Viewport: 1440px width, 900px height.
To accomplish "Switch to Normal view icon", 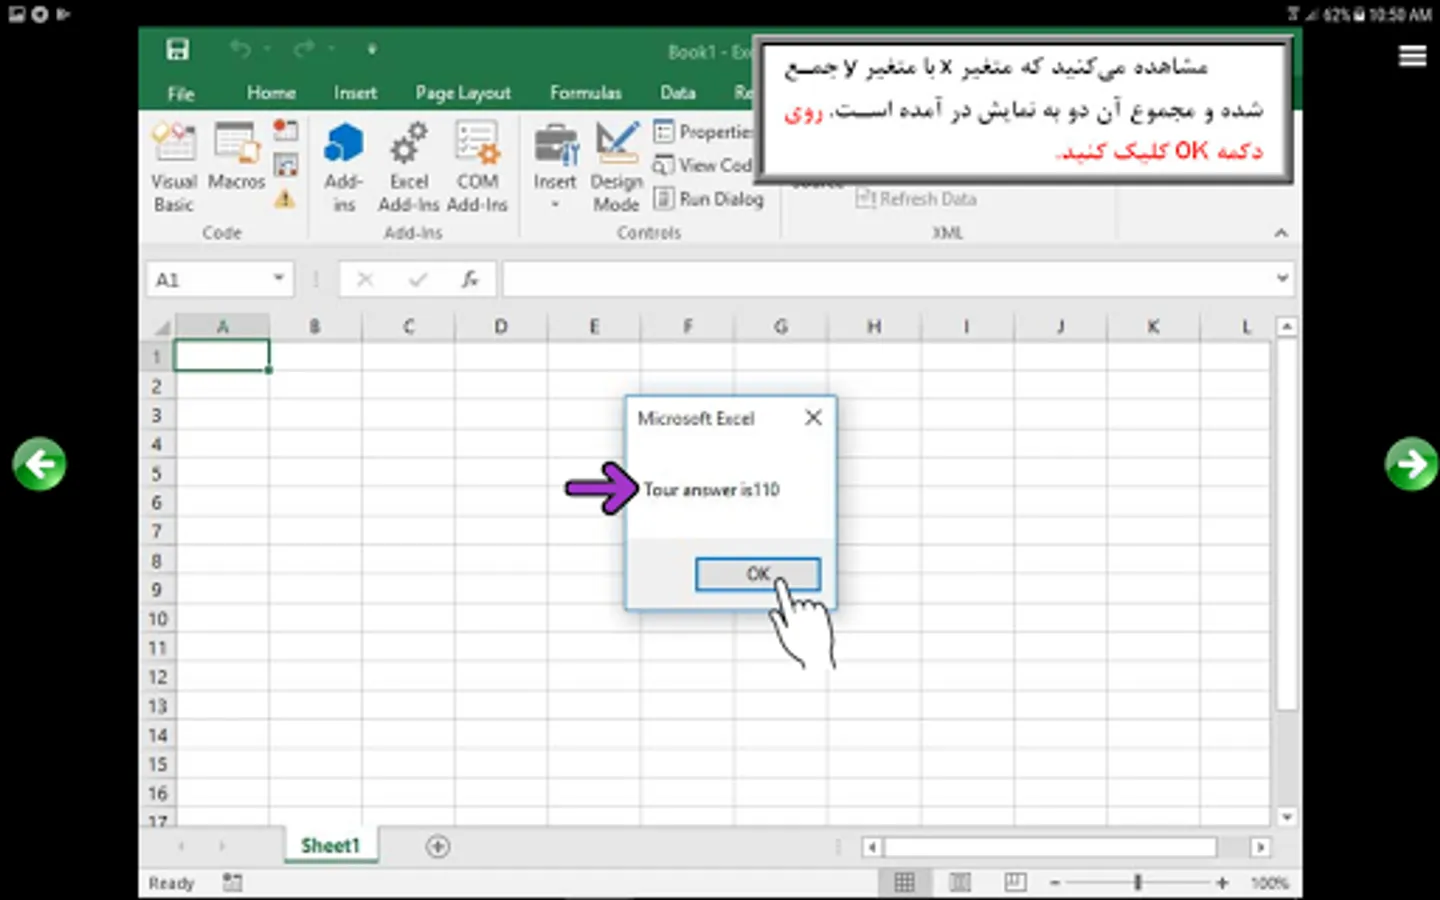I will [x=904, y=882].
